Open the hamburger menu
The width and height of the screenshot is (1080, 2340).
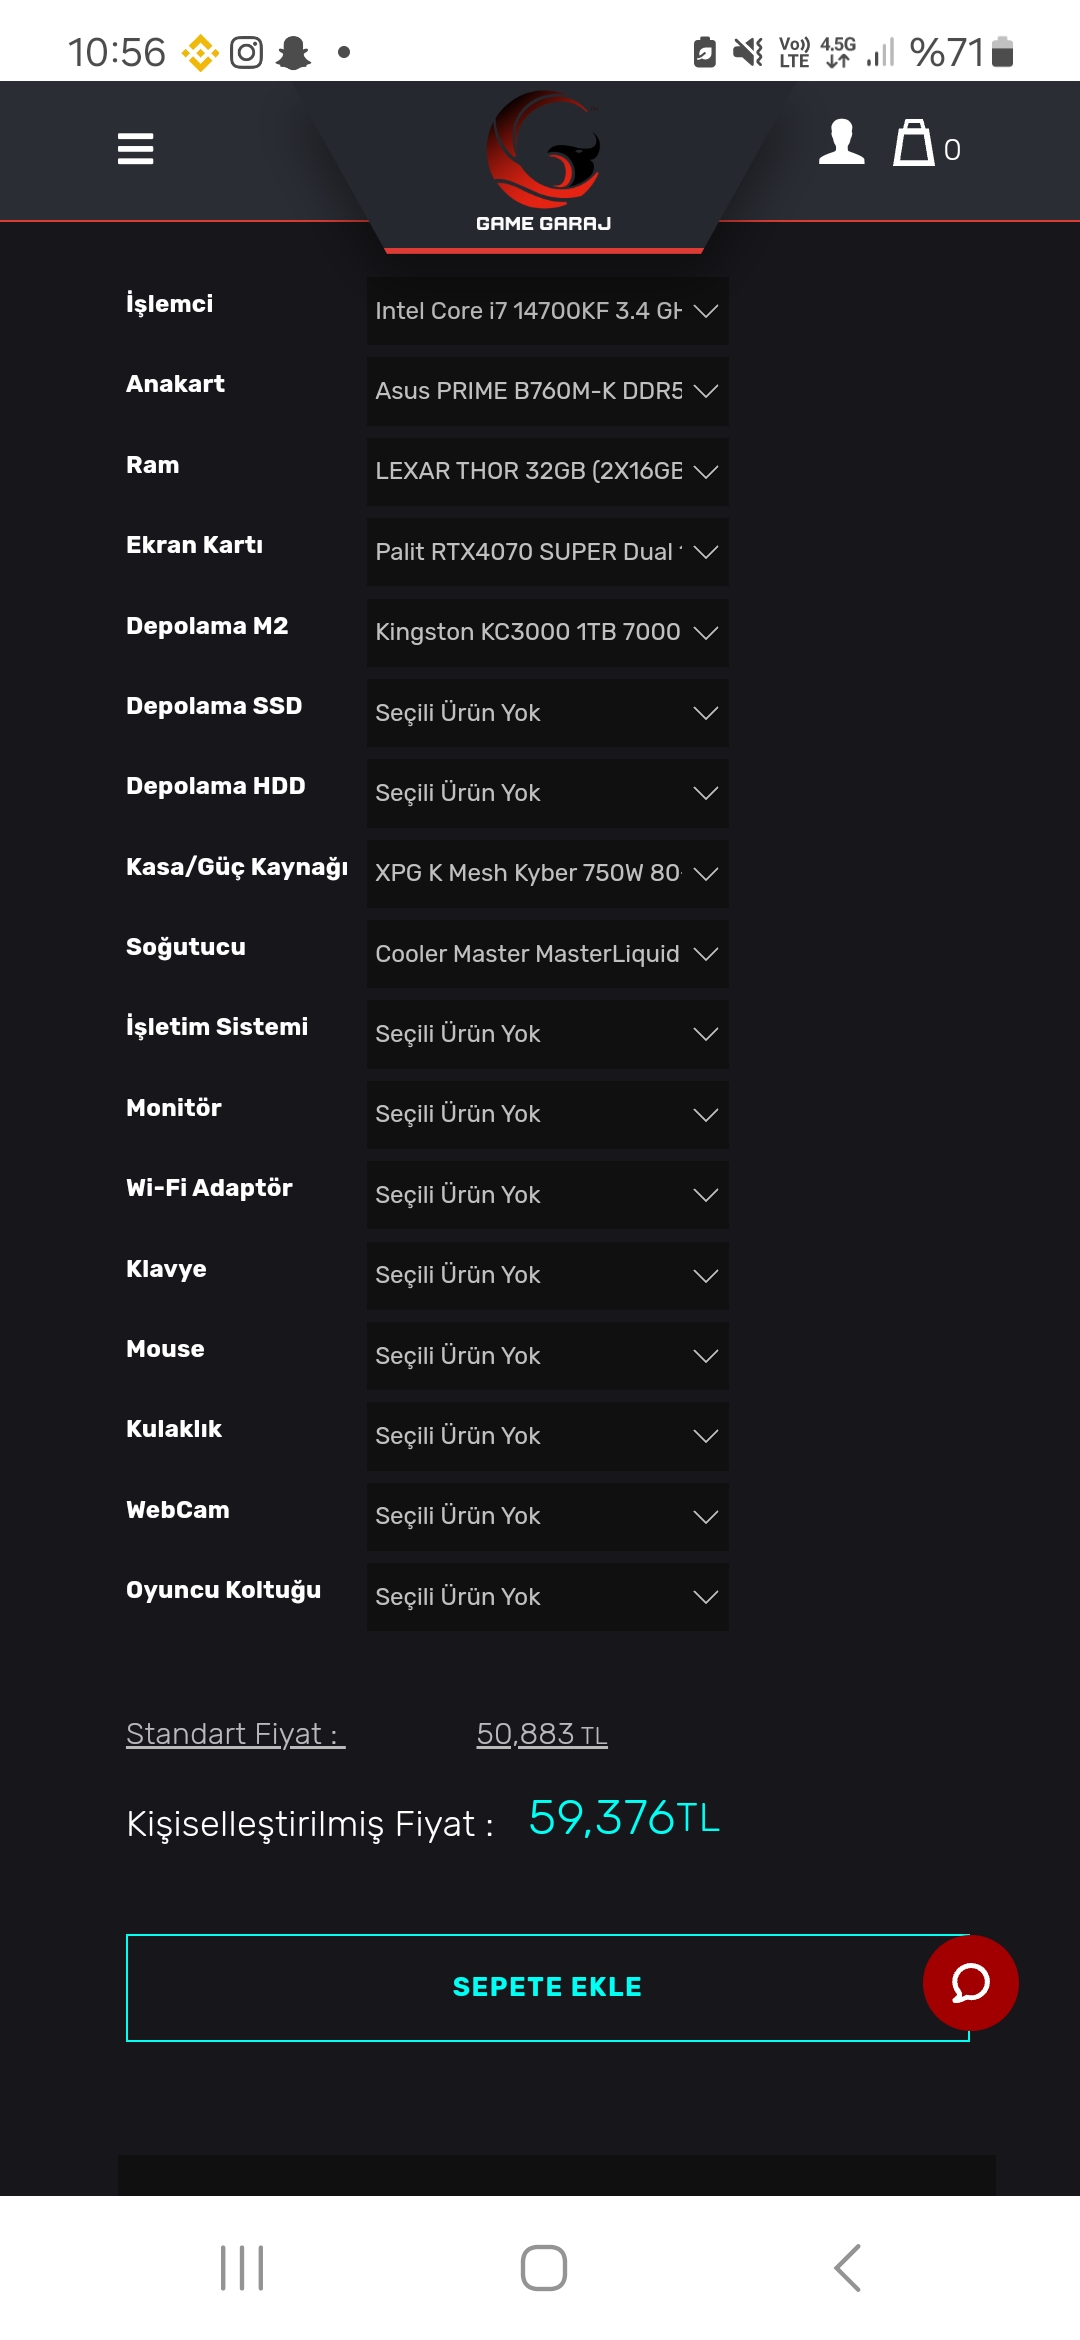tap(135, 149)
